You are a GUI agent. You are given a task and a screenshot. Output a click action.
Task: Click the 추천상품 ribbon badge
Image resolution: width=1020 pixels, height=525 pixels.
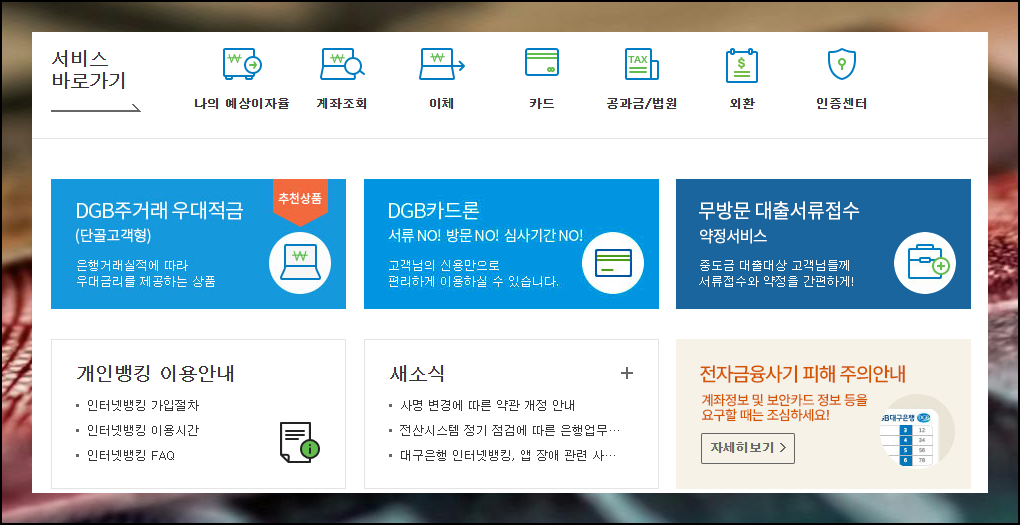point(300,202)
